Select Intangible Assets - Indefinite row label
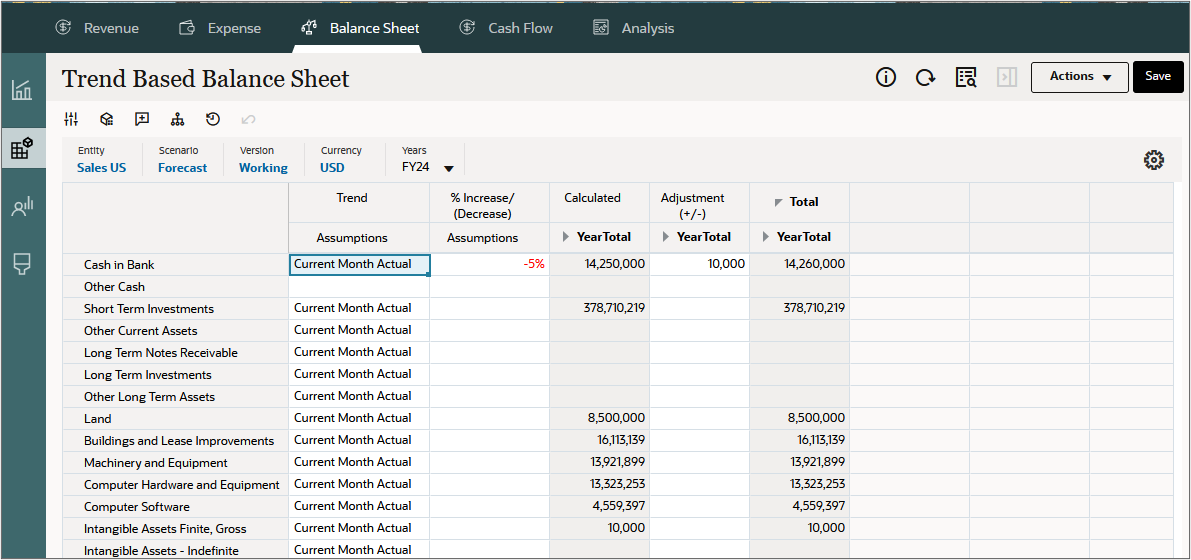The image size is (1191, 560). [161, 551]
